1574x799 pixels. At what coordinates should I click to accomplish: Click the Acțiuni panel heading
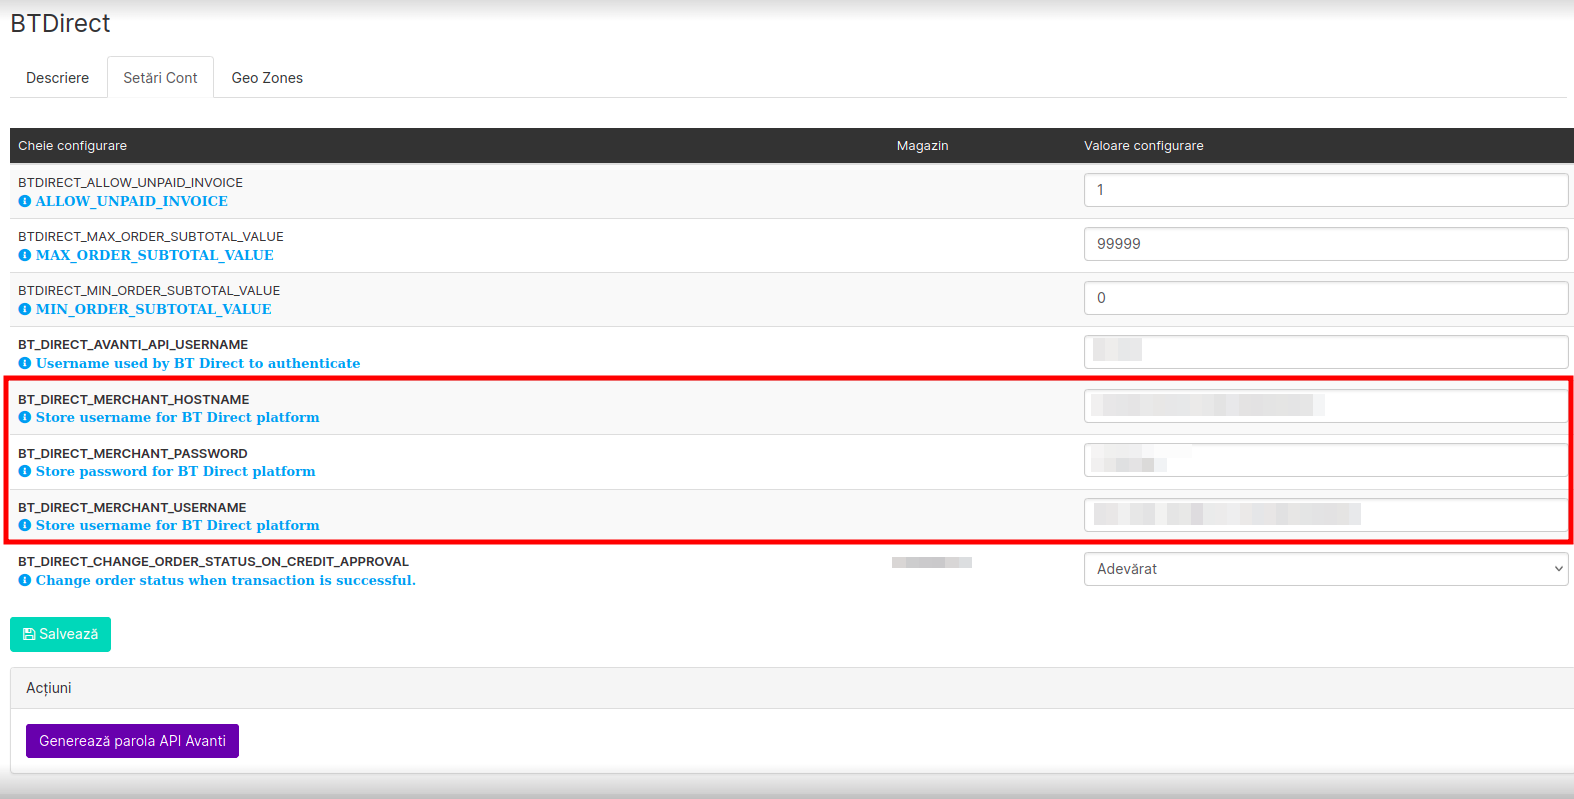49,688
